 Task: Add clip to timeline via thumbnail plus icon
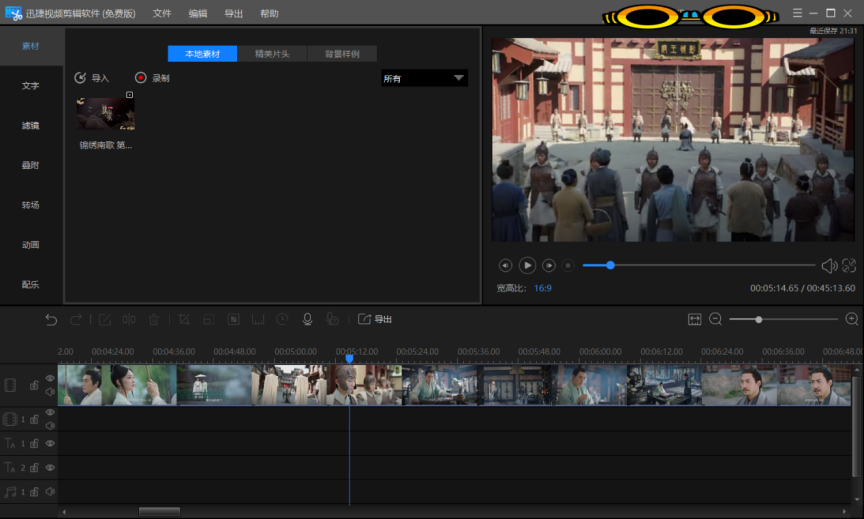(x=129, y=95)
